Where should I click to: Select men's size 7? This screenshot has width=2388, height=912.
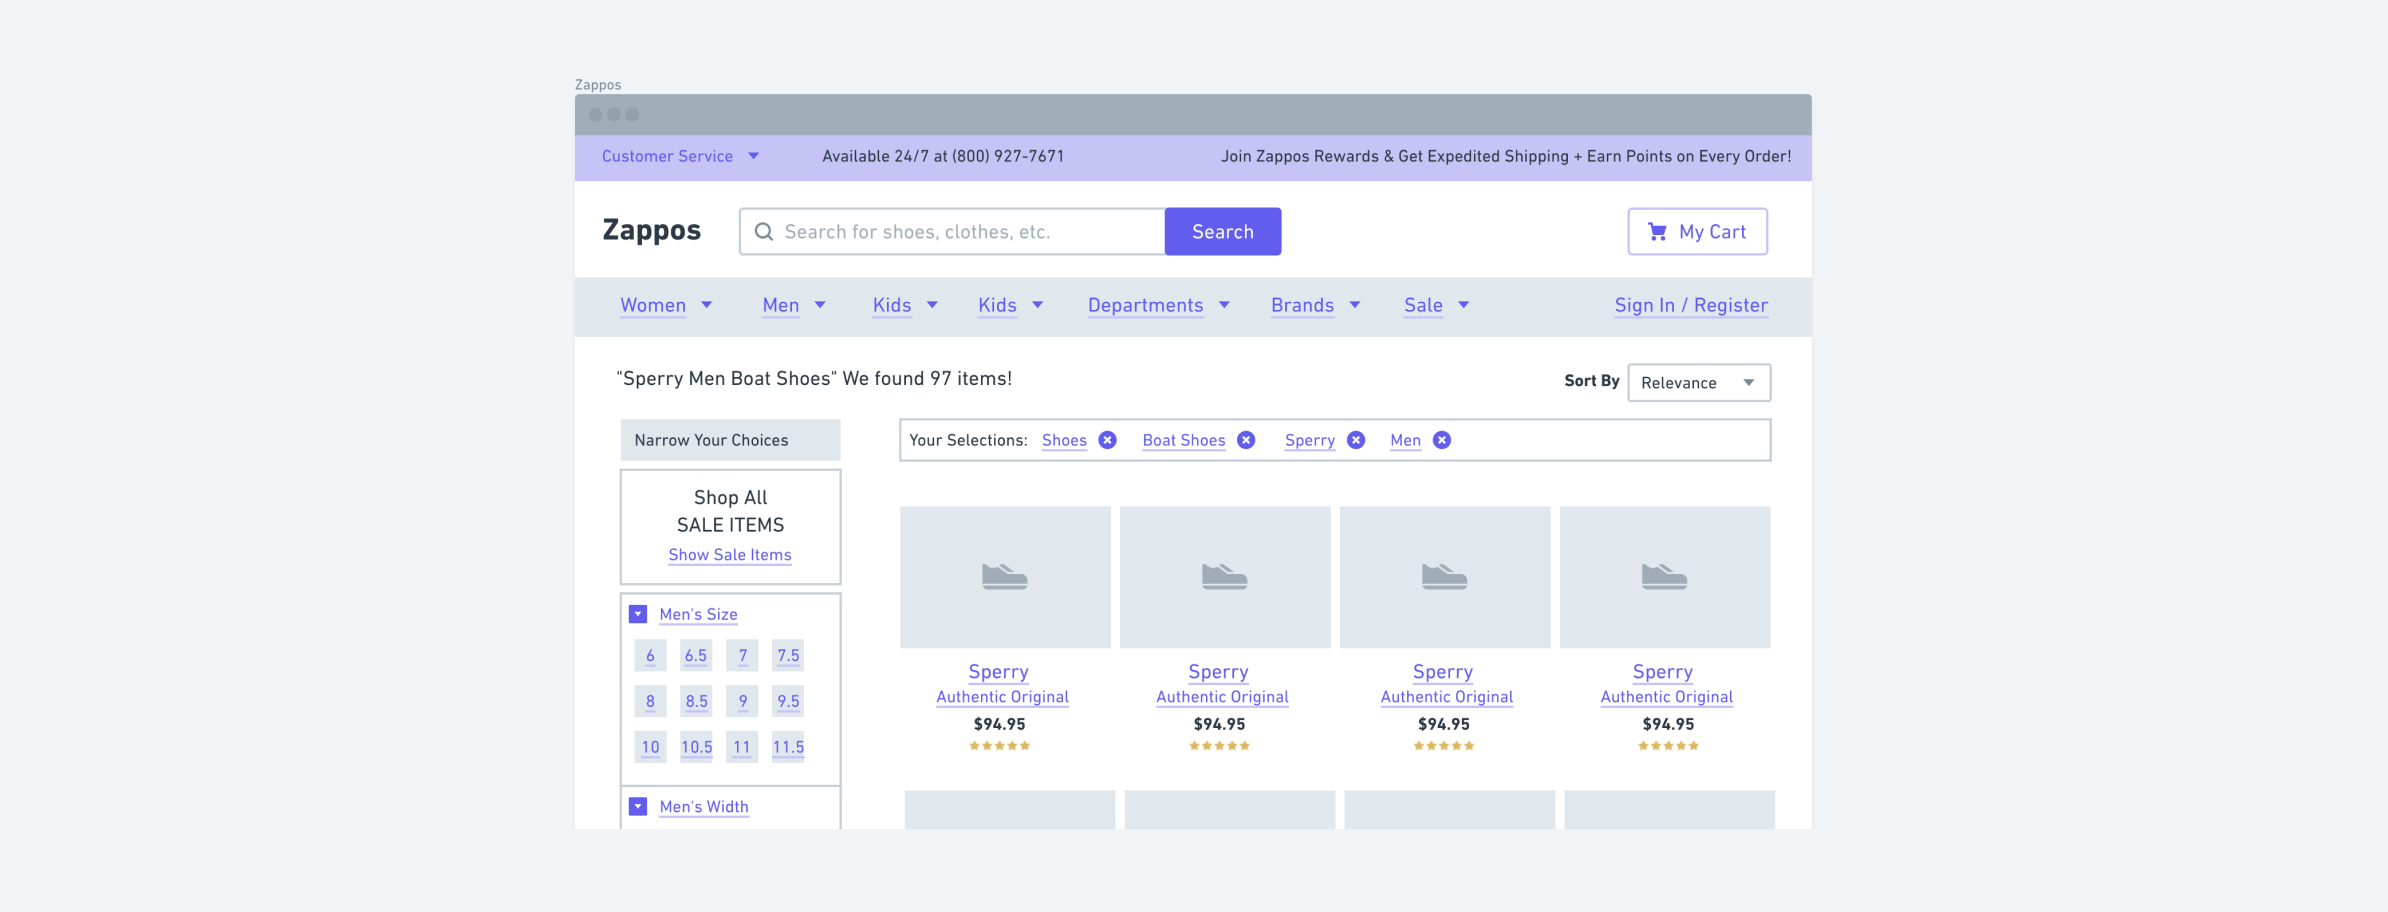point(742,656)
